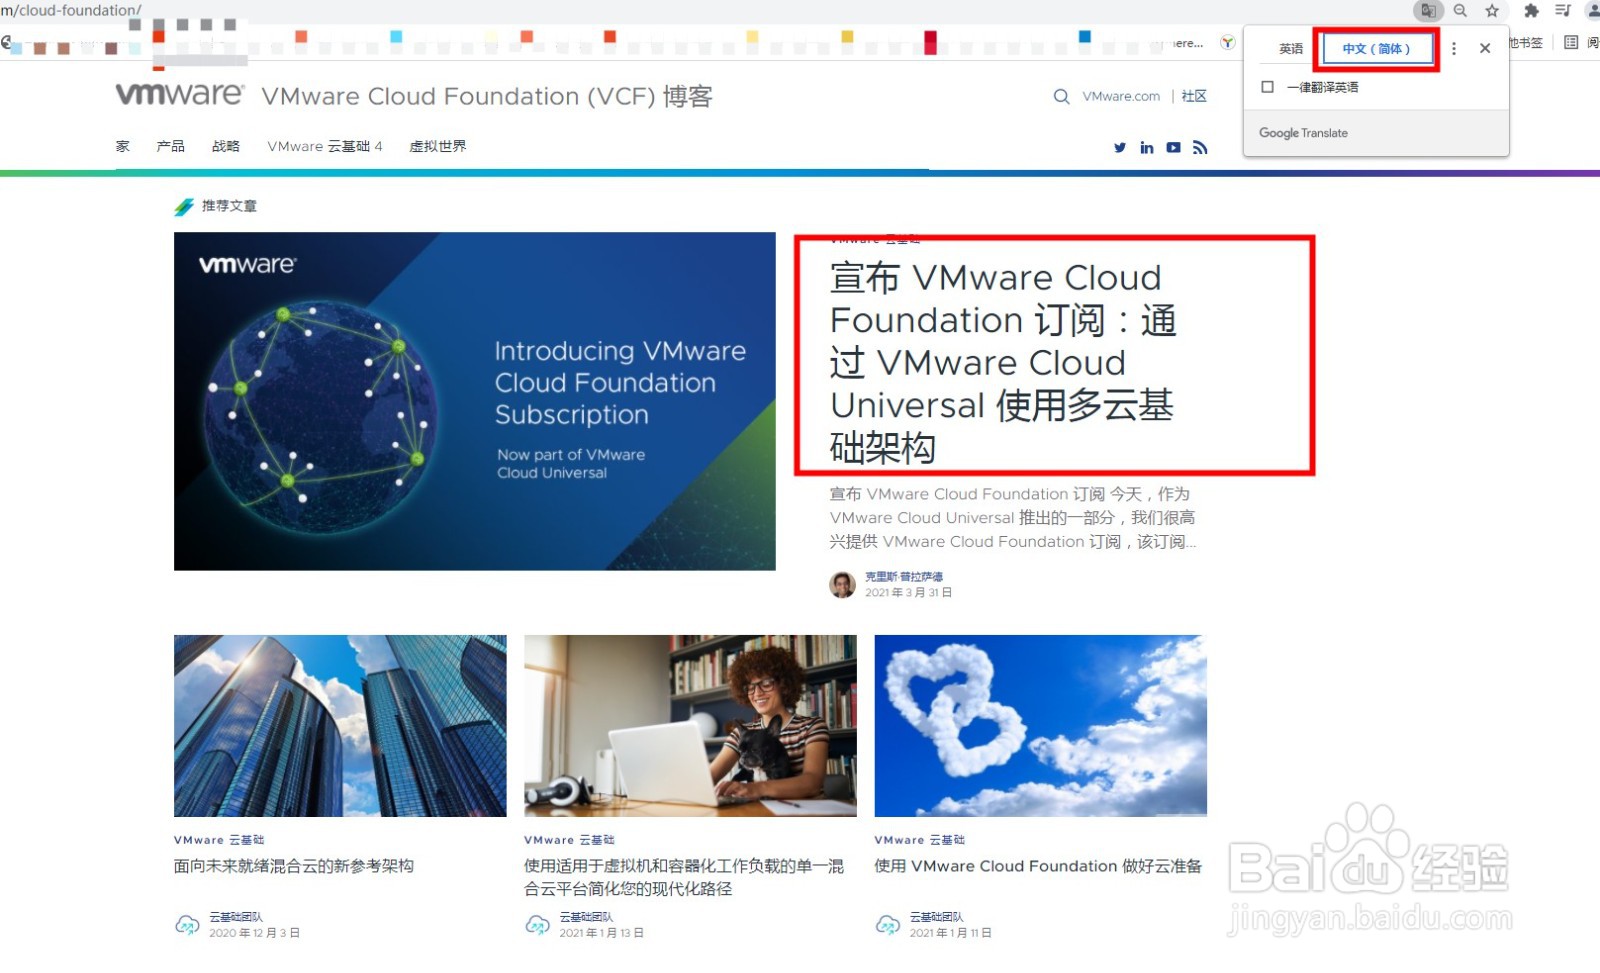Select the 英语 tab in translate popup

[x=1291, y=49]
